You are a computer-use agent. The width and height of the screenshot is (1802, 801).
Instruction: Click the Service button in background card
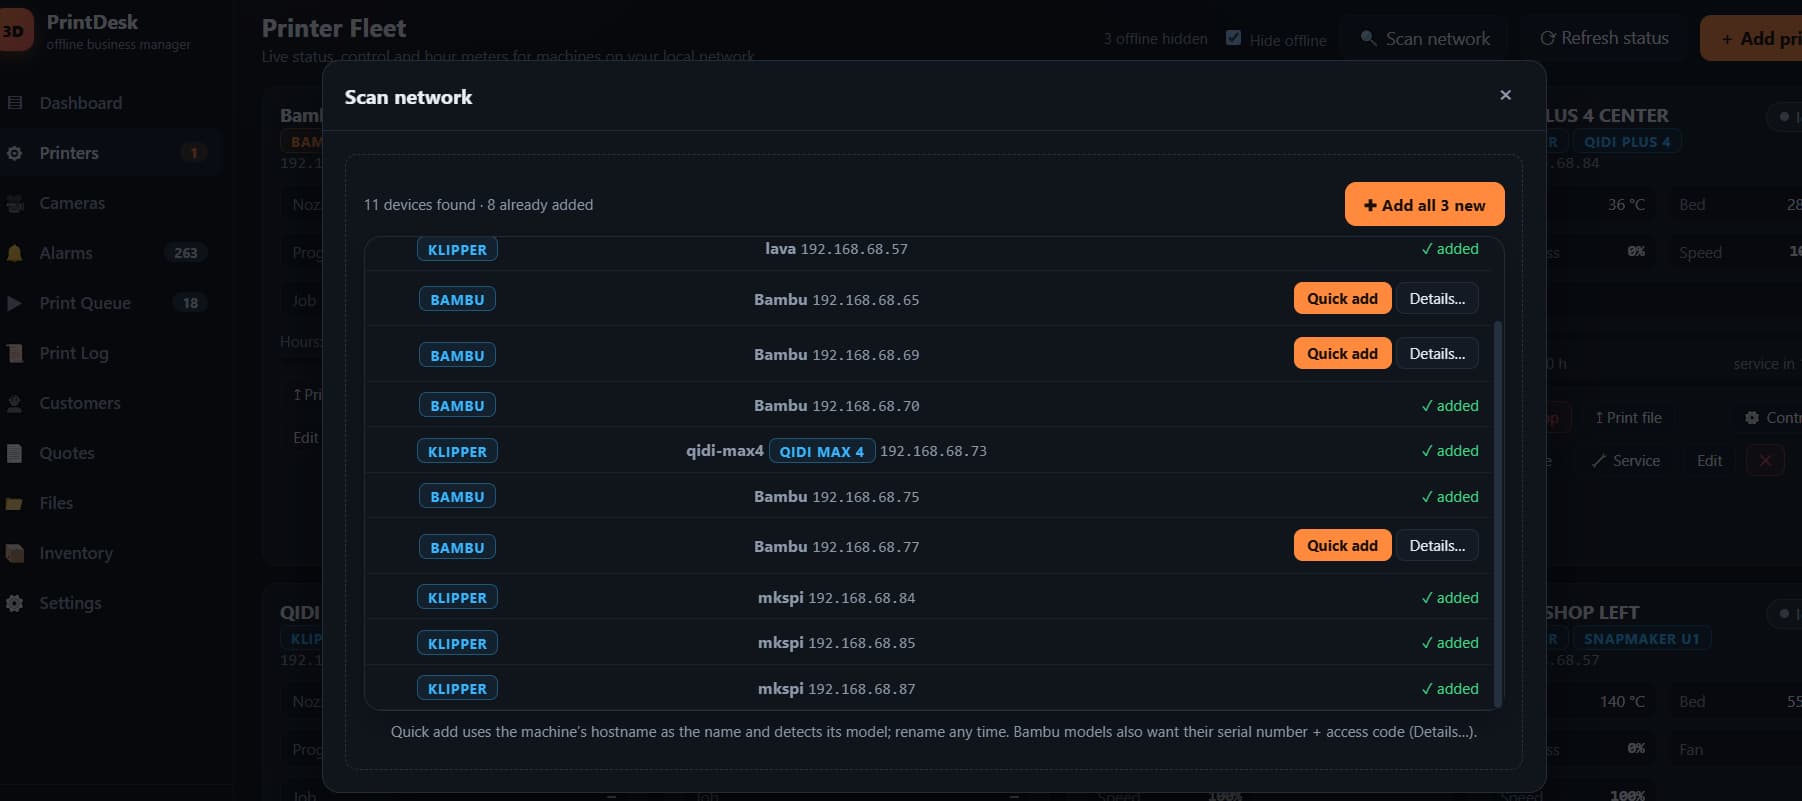tap(1626, 460)
